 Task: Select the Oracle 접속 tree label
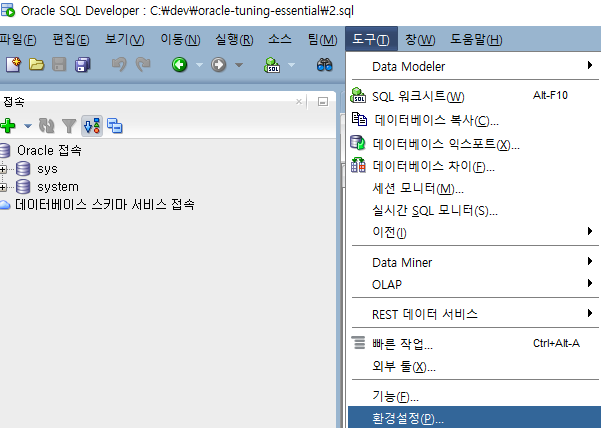coord(49,150)
